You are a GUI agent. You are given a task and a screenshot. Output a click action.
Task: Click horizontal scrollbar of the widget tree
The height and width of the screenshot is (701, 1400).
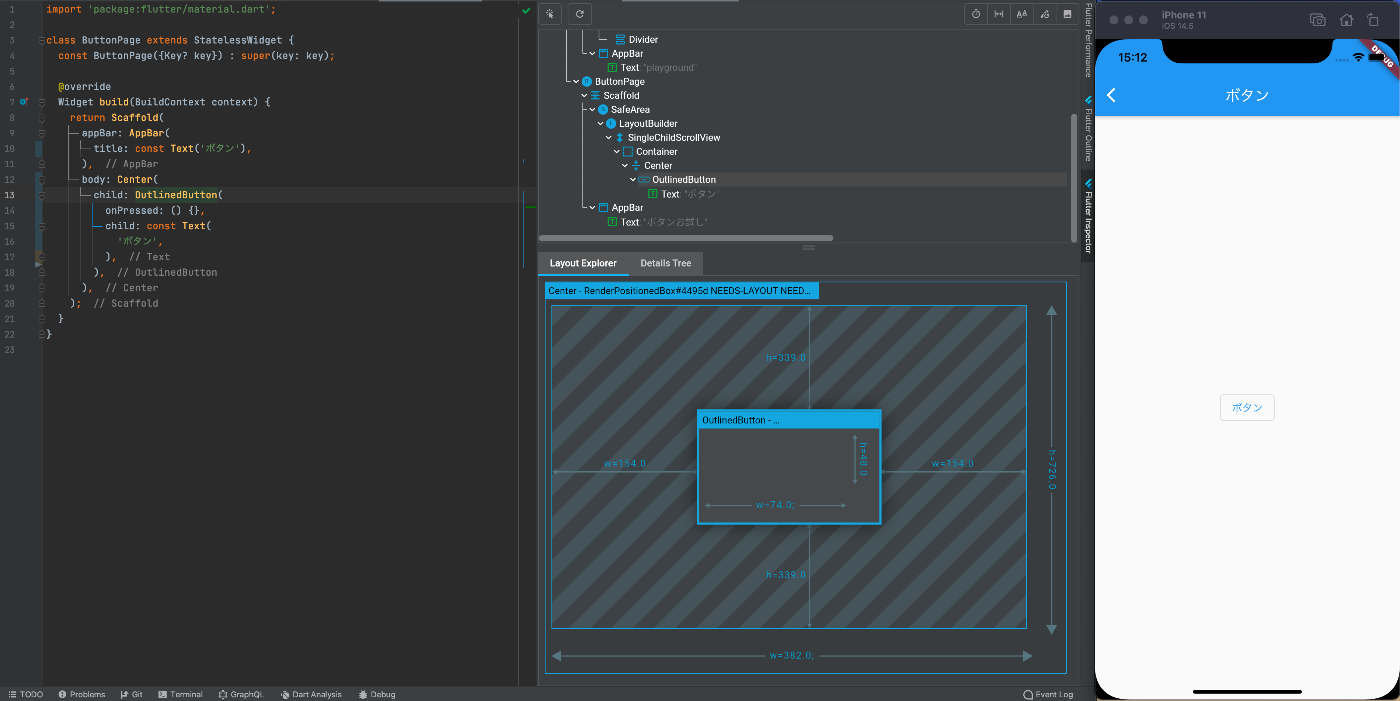coord(686,238)
